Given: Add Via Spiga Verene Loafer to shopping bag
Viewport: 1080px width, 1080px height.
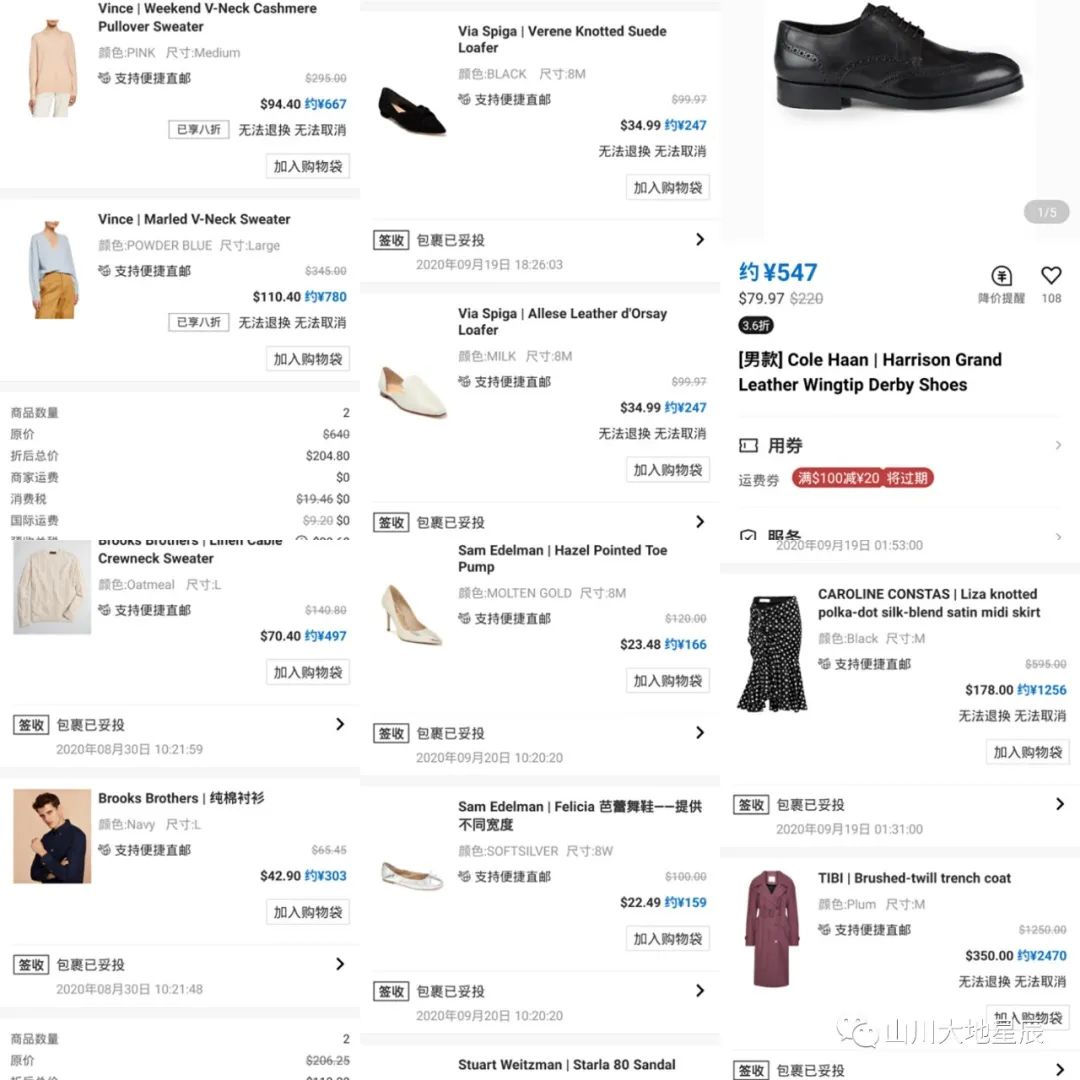Looking at the screenshot, I should tap(667, 187).
